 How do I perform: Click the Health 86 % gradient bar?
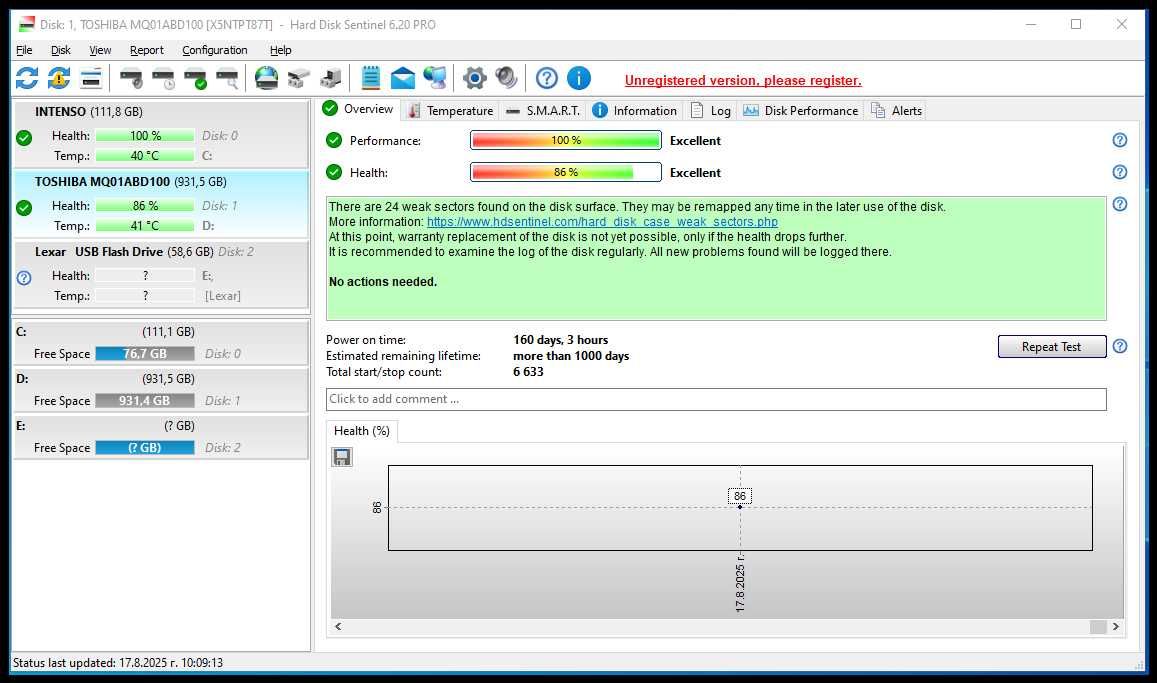coord(566,172)
